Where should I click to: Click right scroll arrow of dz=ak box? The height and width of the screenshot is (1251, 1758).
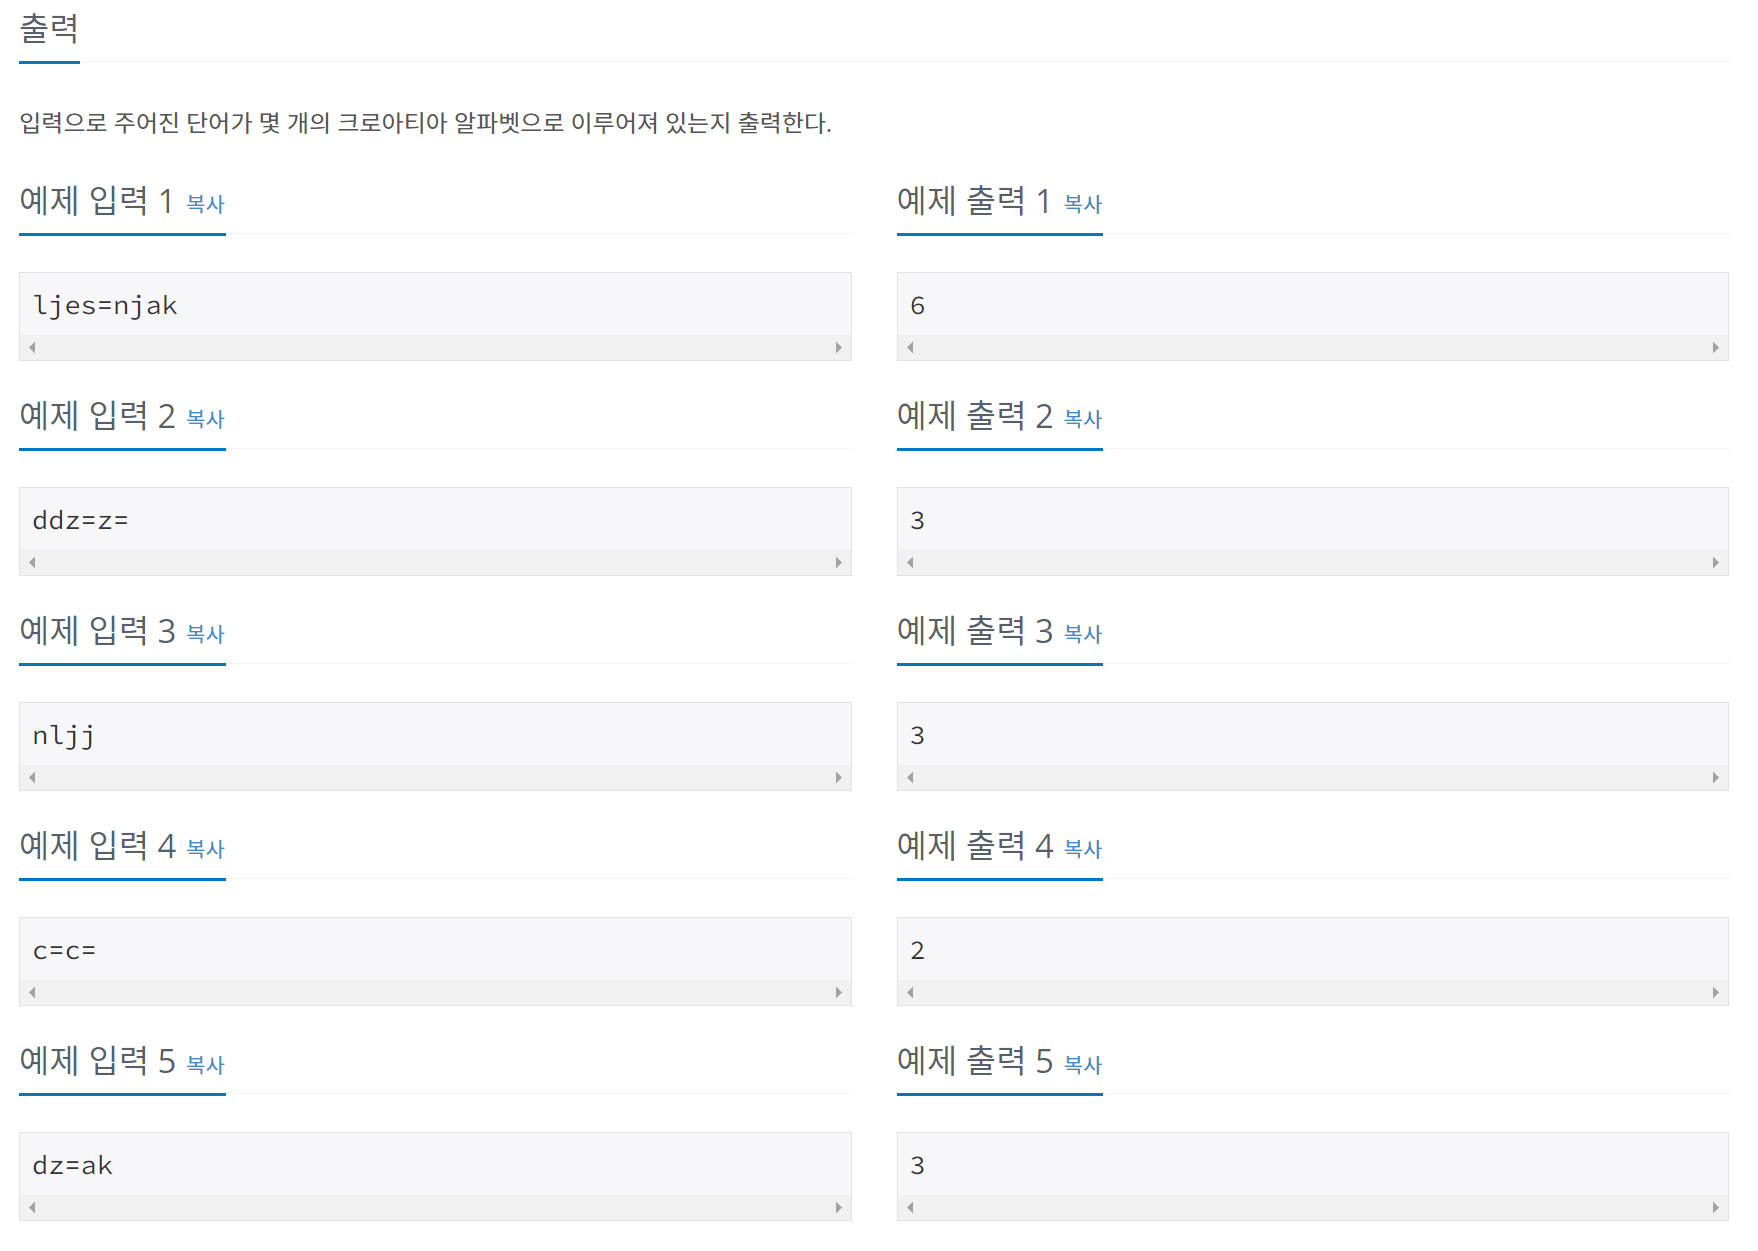[838, 1208]
